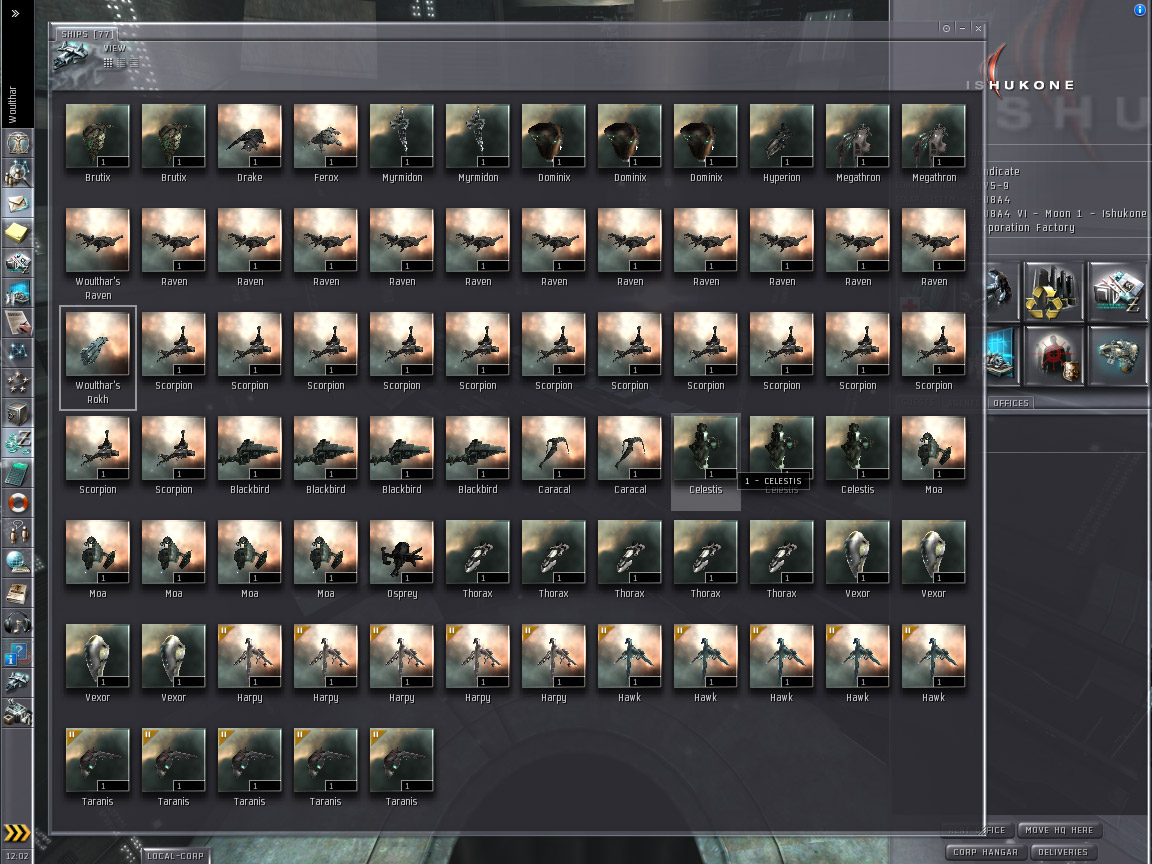Open the in-game Browser globe icon

[17, 564]
